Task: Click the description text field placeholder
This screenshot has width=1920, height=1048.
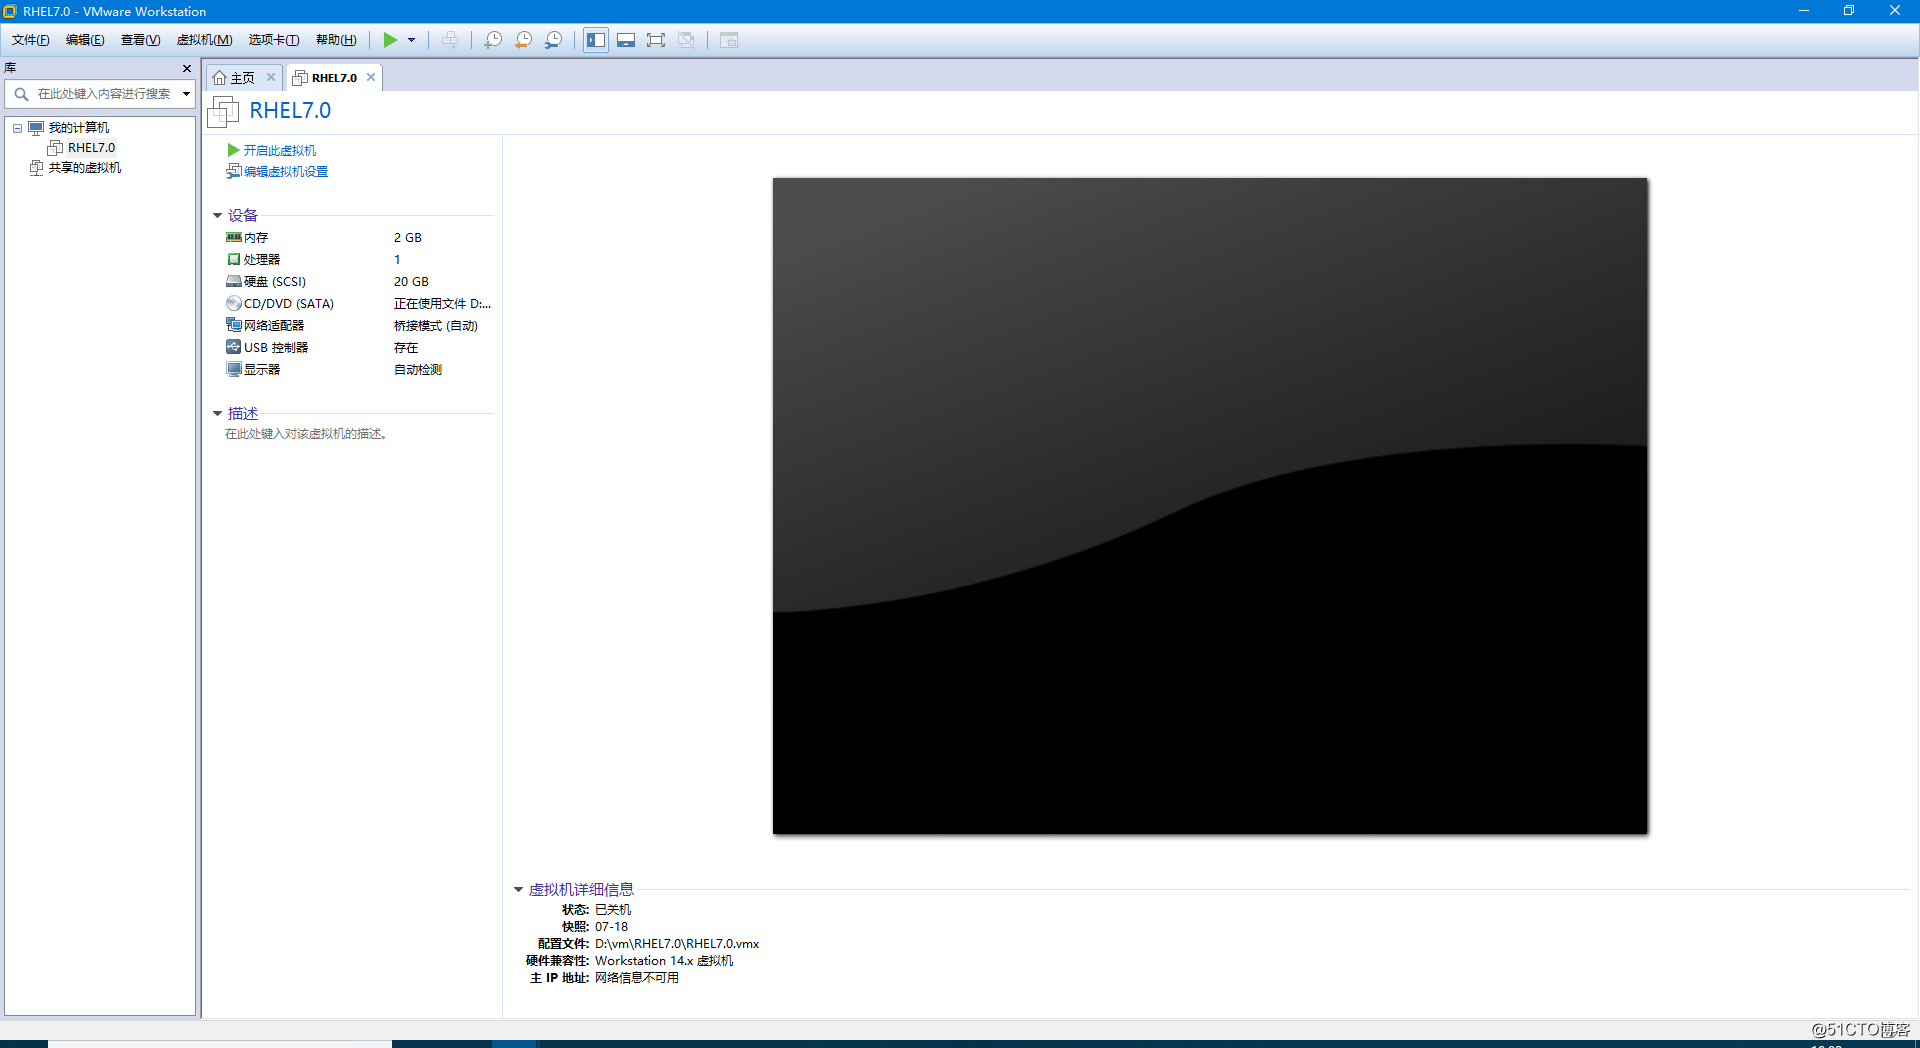Action: pyautogui.click(x=306, y=434)
